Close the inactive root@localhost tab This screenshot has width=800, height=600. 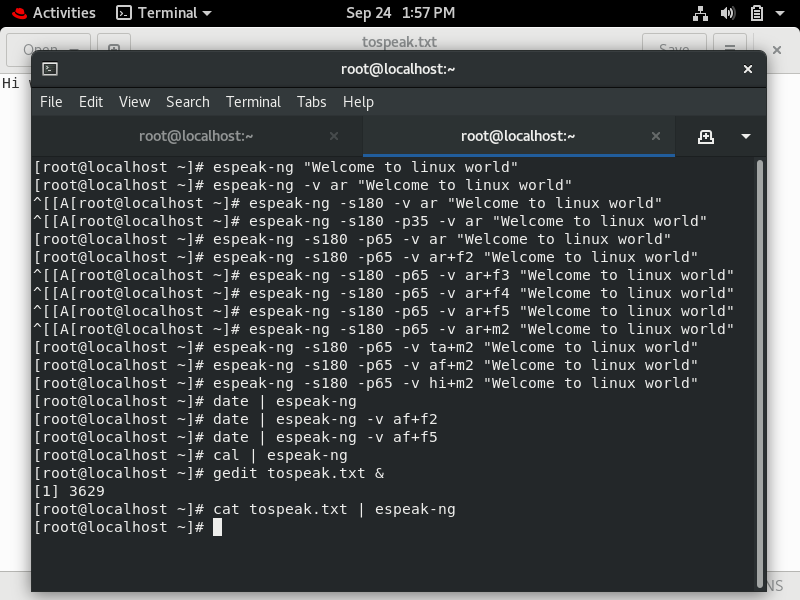[x=332, y=135]
